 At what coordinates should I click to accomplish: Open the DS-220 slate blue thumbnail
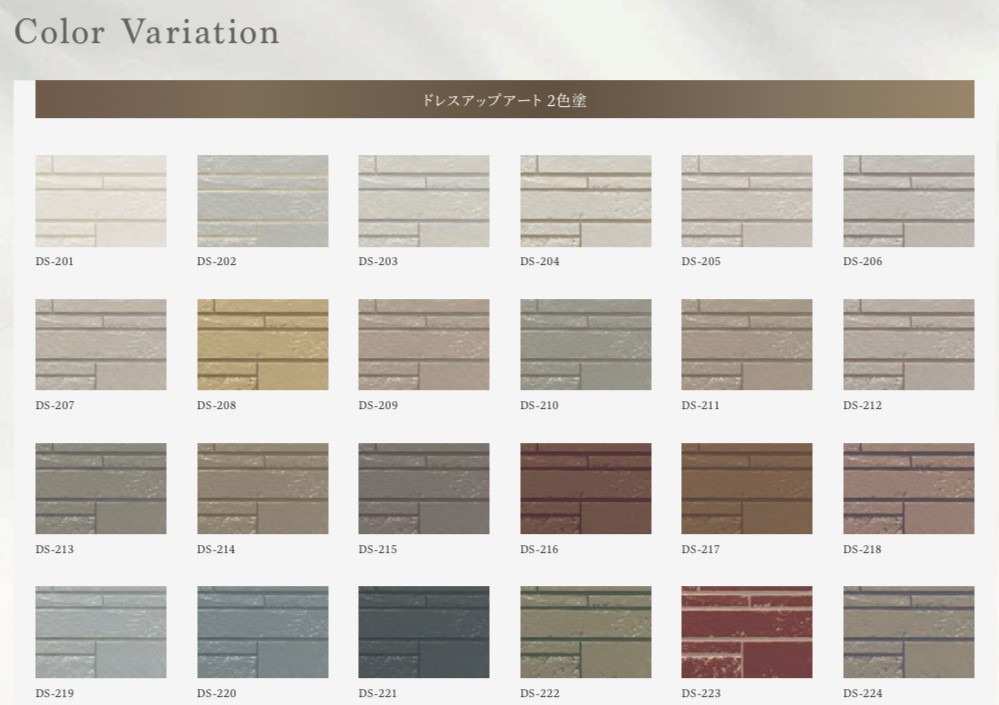coord(262,632)
